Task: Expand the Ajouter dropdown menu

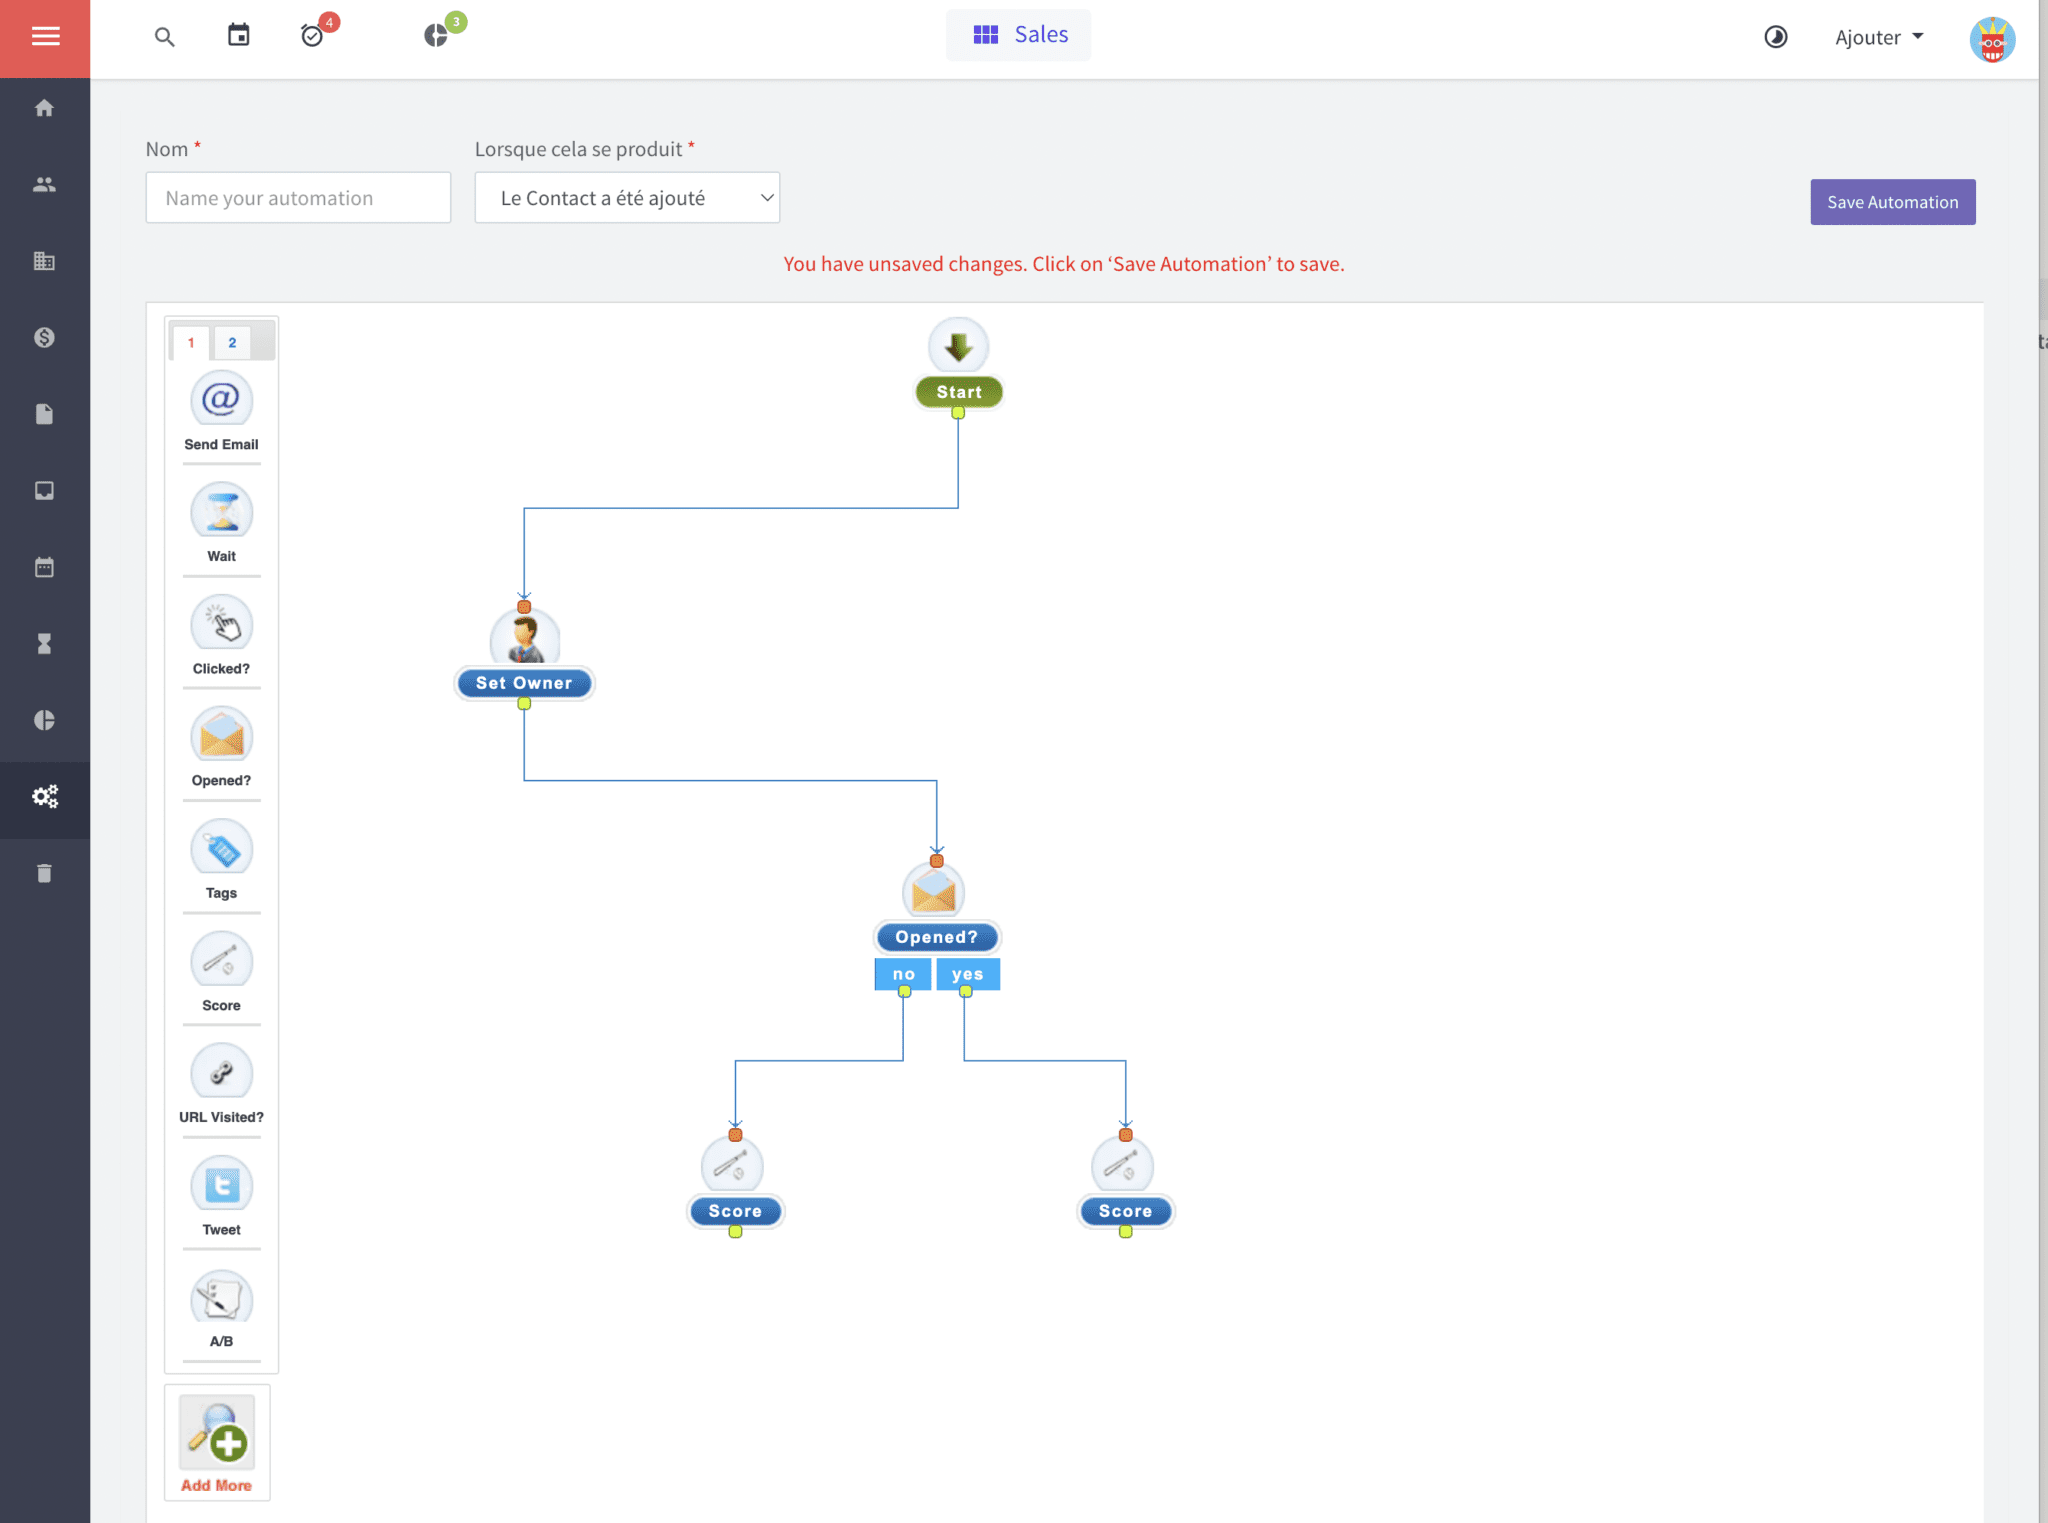Action: coord(1878,37)
